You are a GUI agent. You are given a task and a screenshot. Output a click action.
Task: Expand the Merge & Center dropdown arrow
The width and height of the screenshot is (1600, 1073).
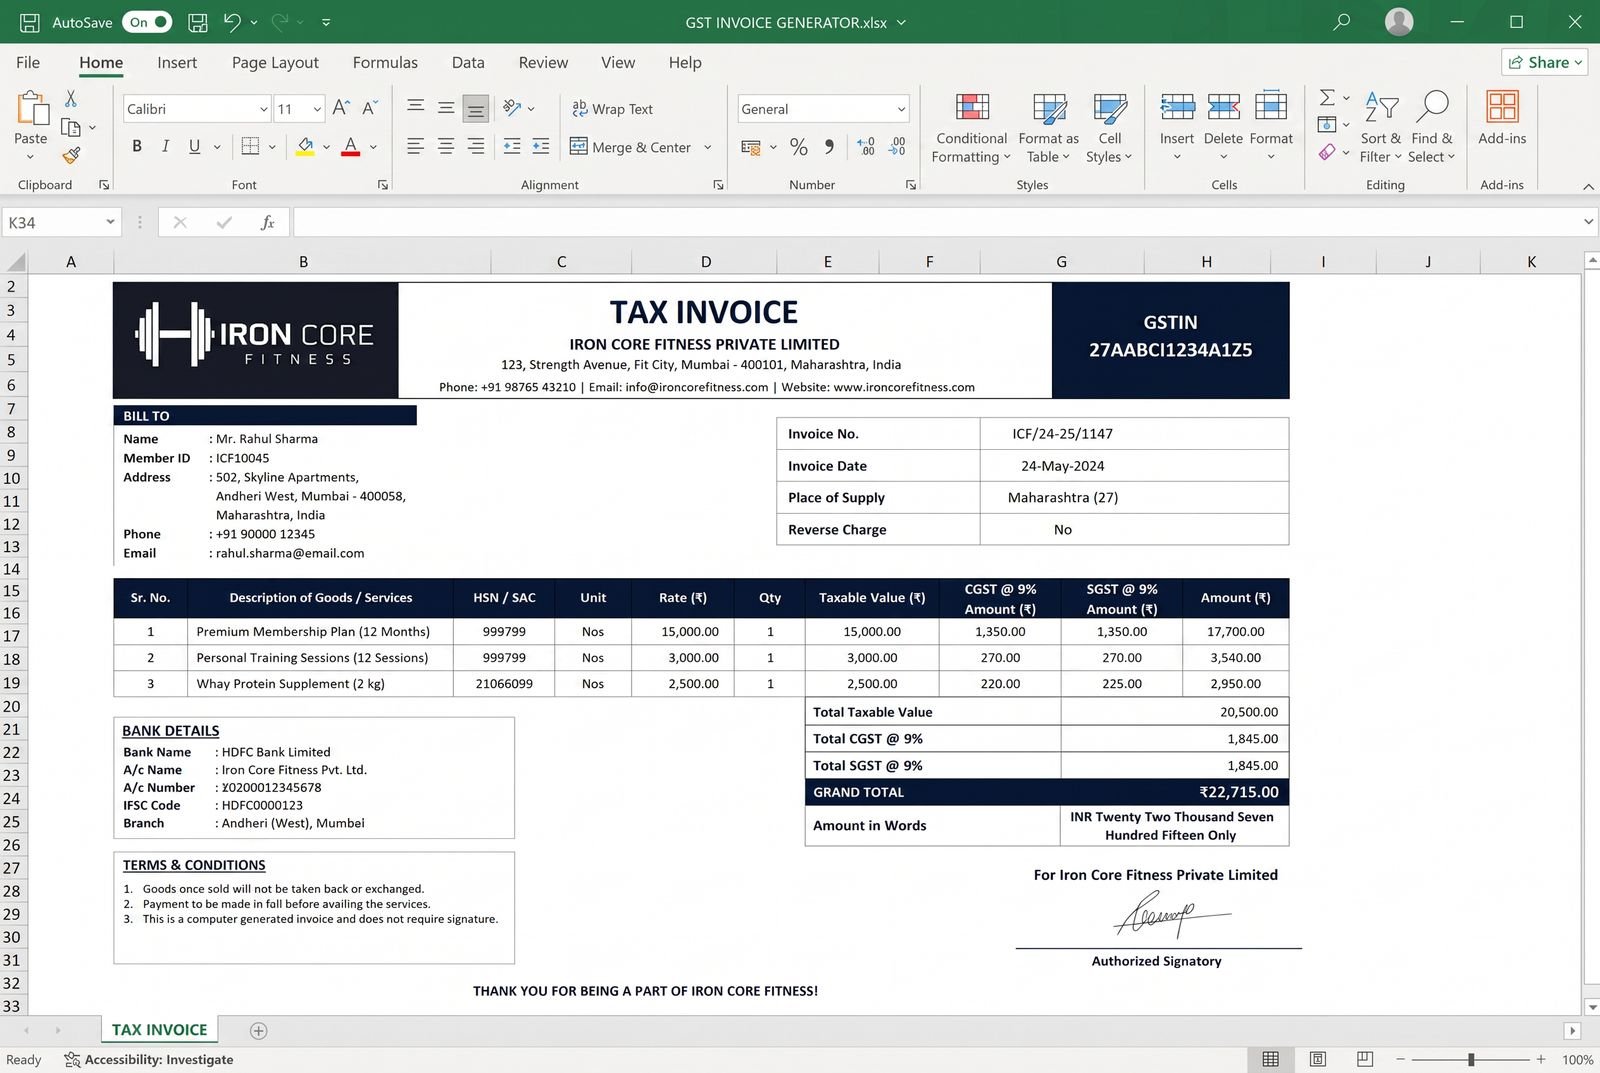click(708, 147)
